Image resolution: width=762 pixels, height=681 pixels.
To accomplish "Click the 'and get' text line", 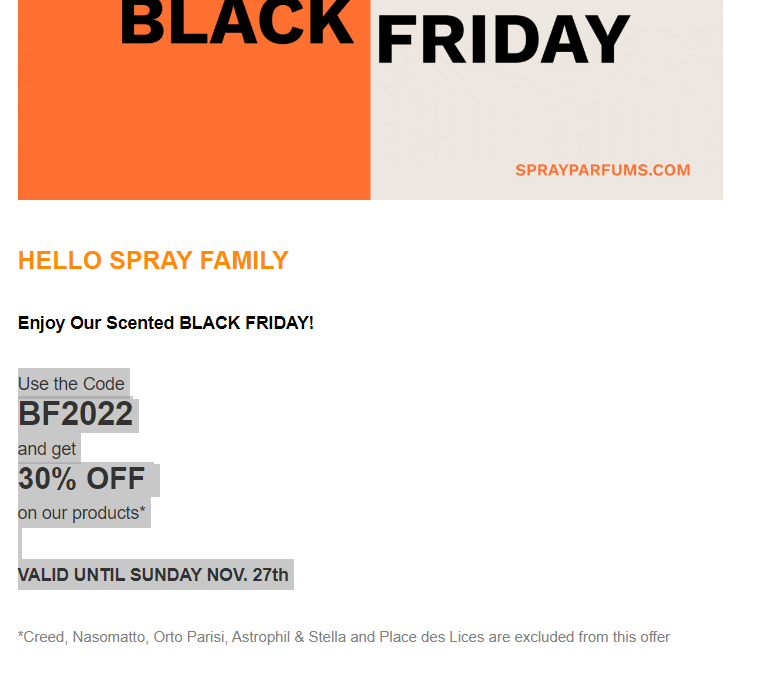I will 47,449.
